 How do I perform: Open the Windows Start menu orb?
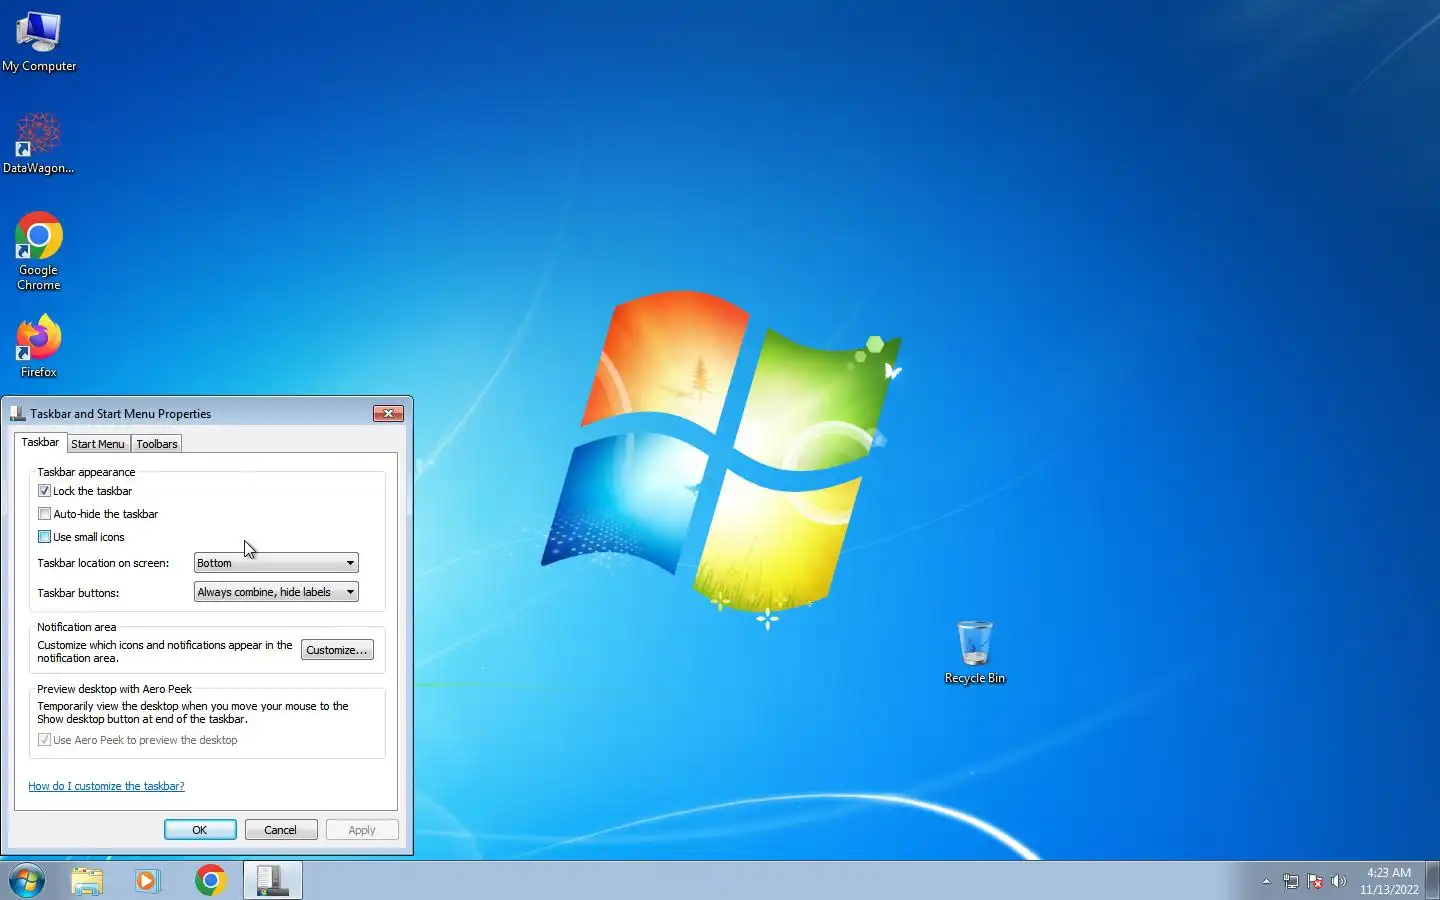27,881
